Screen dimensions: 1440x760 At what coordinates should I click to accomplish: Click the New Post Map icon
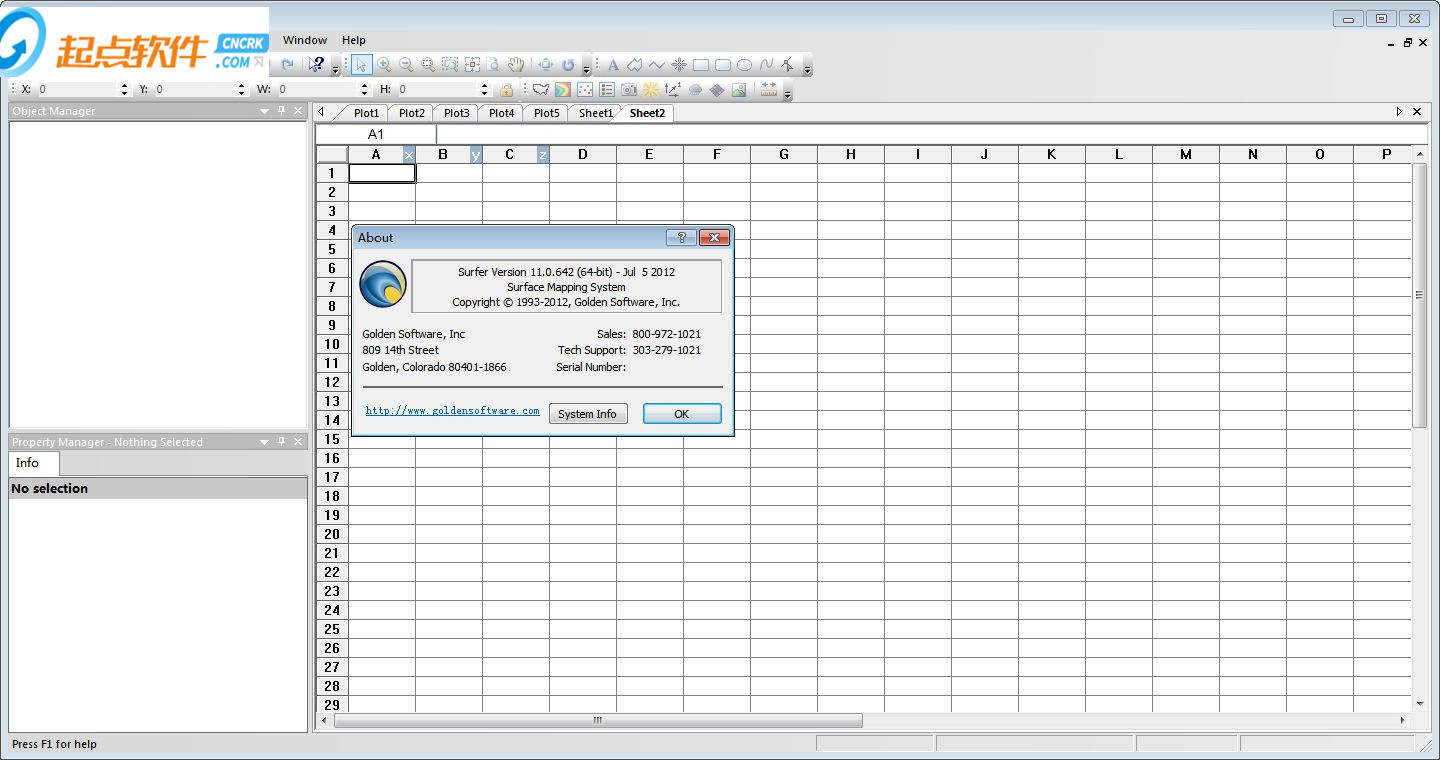click(585, 90)
